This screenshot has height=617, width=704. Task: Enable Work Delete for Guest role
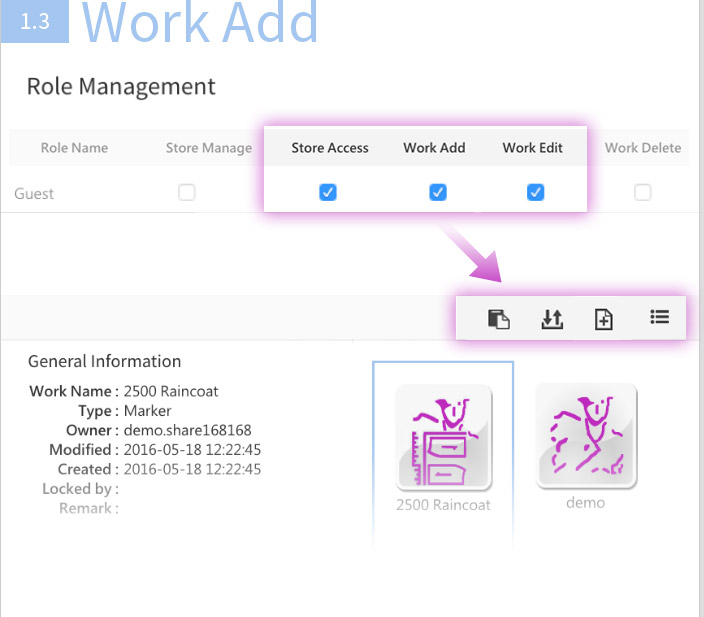pyautogui.click(x=642, y=193)
